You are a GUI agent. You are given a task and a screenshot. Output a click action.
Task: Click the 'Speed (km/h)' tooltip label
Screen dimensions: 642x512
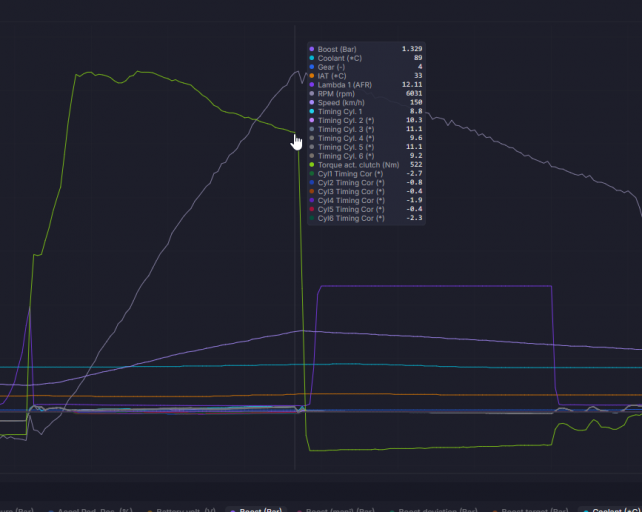coord(341,103)
